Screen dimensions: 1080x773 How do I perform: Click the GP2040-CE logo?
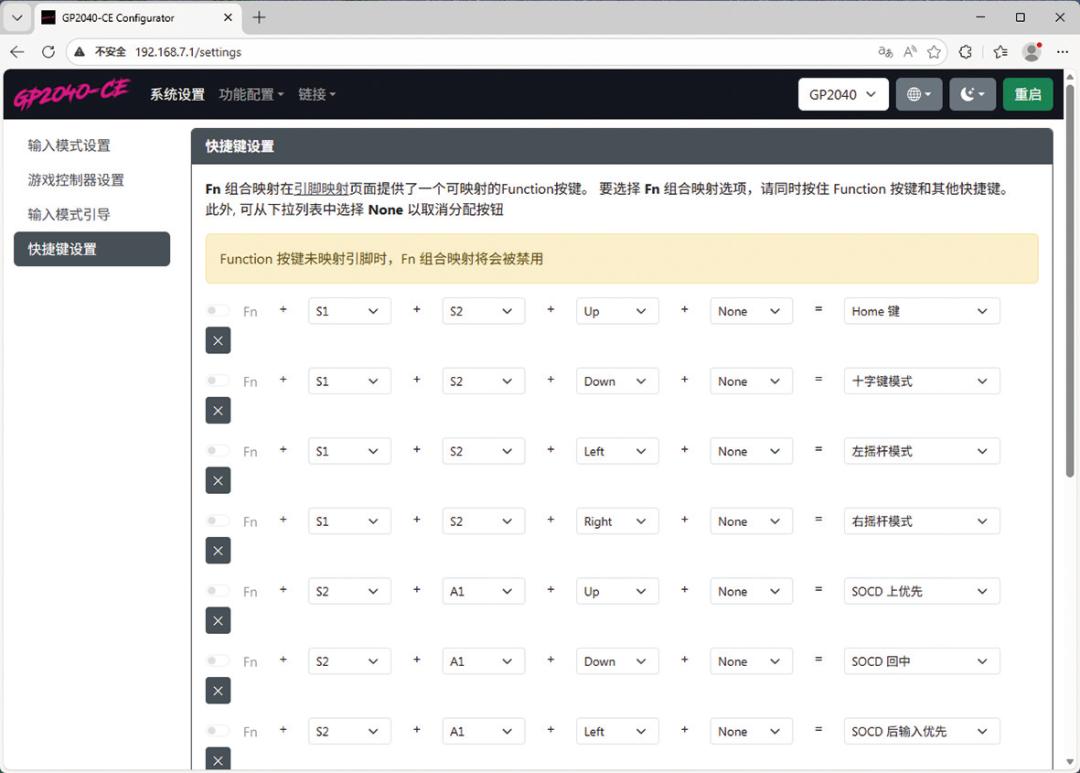point(72,94)
